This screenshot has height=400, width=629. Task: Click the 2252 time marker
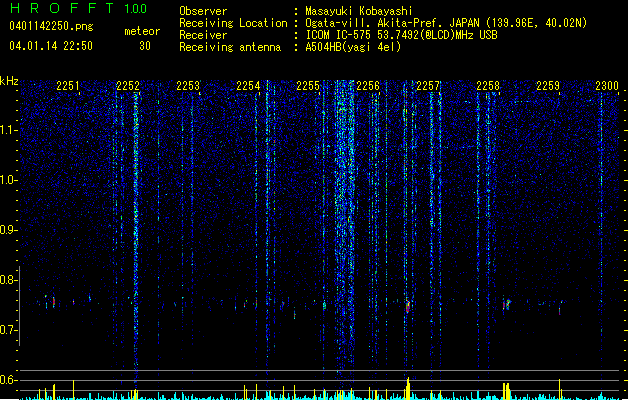[128, 86]
